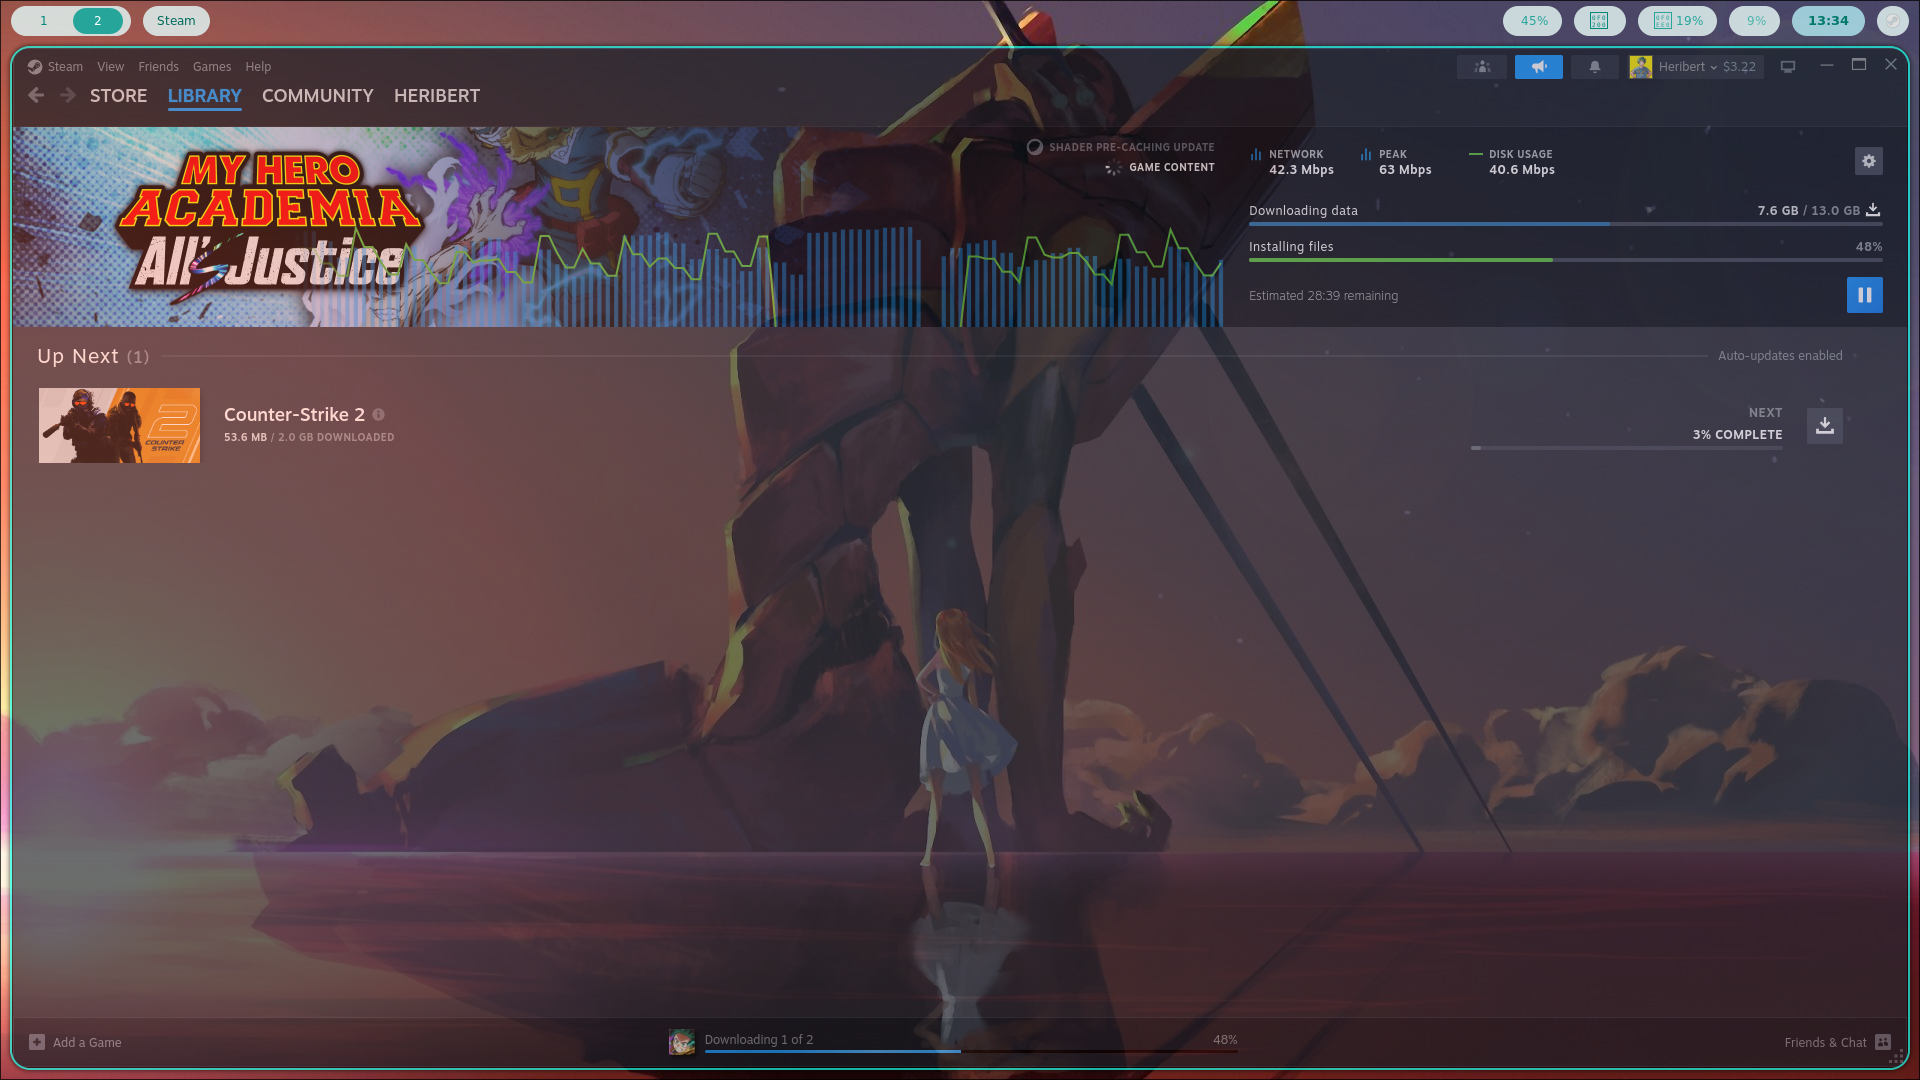Screen dimensions: 1920x1080
Task: Click the Counter-Strike 2 title
Action: (294, 414)
